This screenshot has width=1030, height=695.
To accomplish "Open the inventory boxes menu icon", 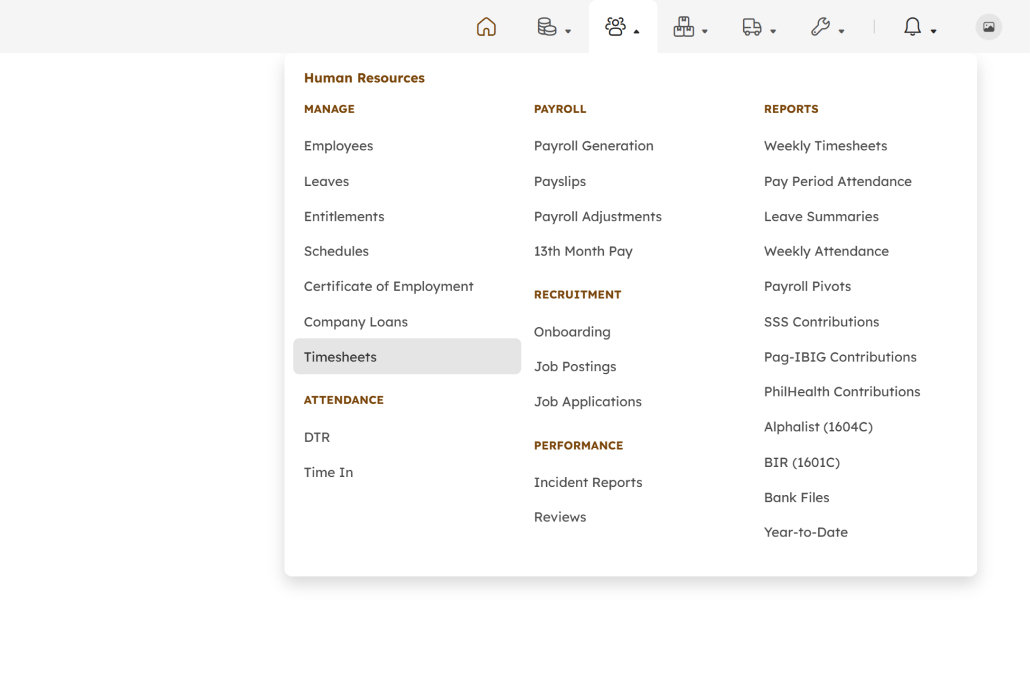I will (683, 27).
